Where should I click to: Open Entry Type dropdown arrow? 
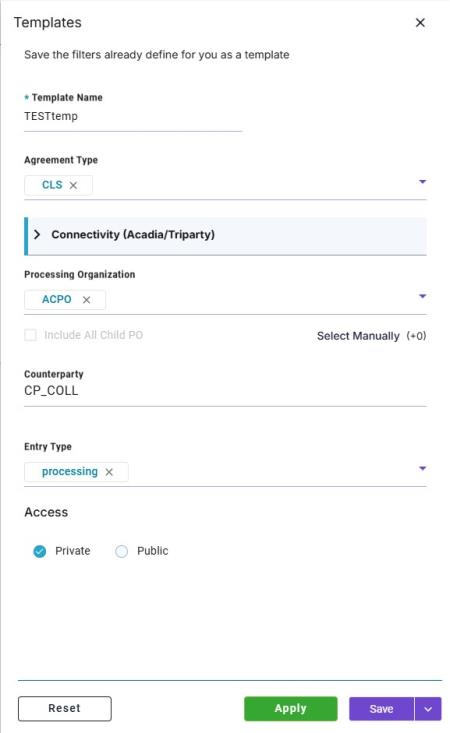(x=422, y=468)
